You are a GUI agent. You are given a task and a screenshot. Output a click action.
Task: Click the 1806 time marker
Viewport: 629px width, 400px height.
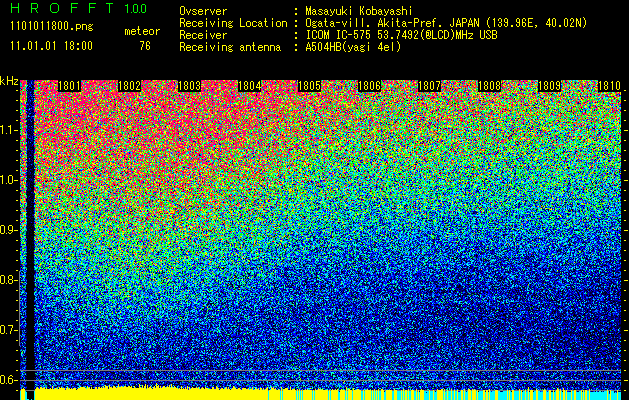(x=369, y=86)
